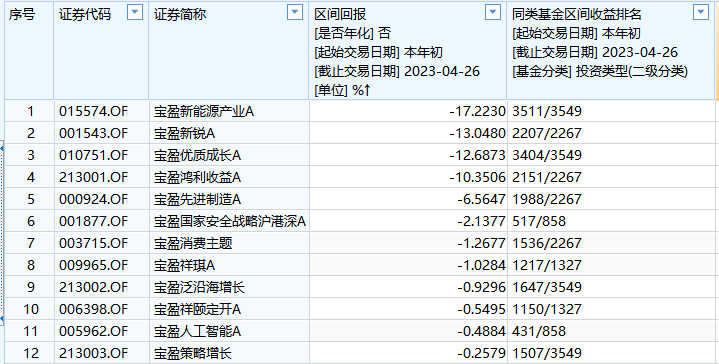Click fund name 宝盈国家安全战略沪港深A

(230, 221)
